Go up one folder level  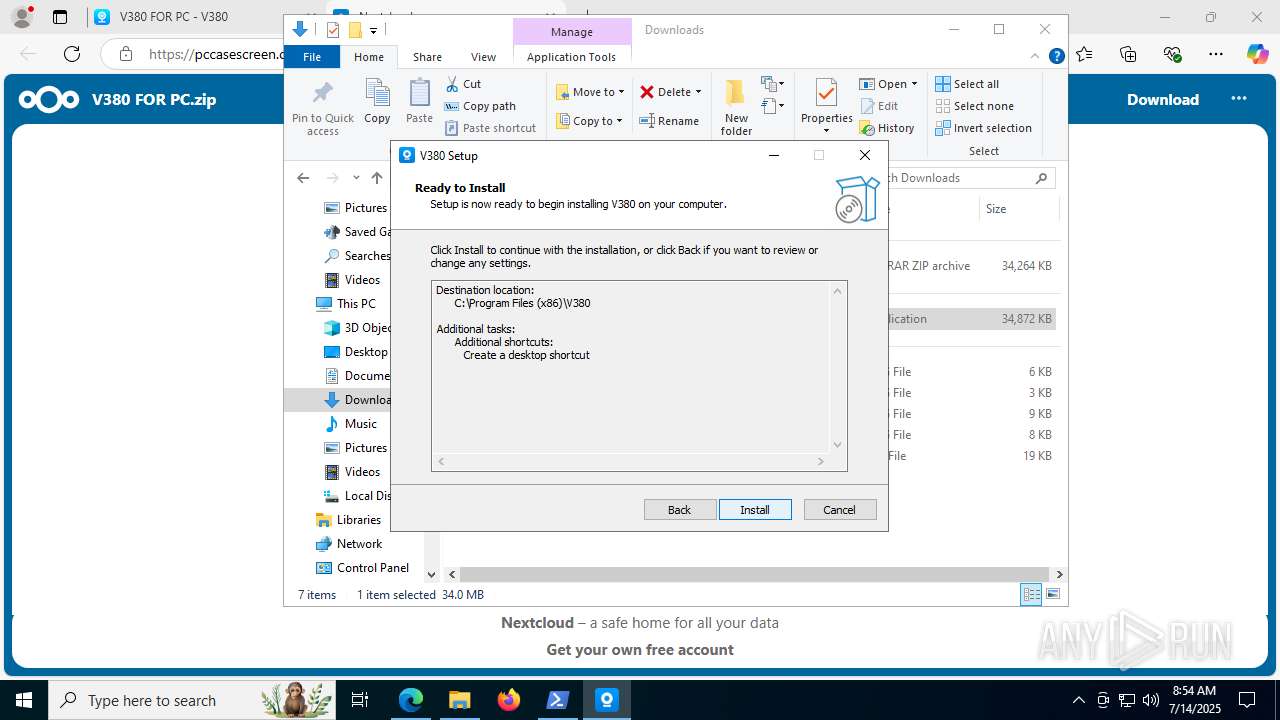[377, 178]
